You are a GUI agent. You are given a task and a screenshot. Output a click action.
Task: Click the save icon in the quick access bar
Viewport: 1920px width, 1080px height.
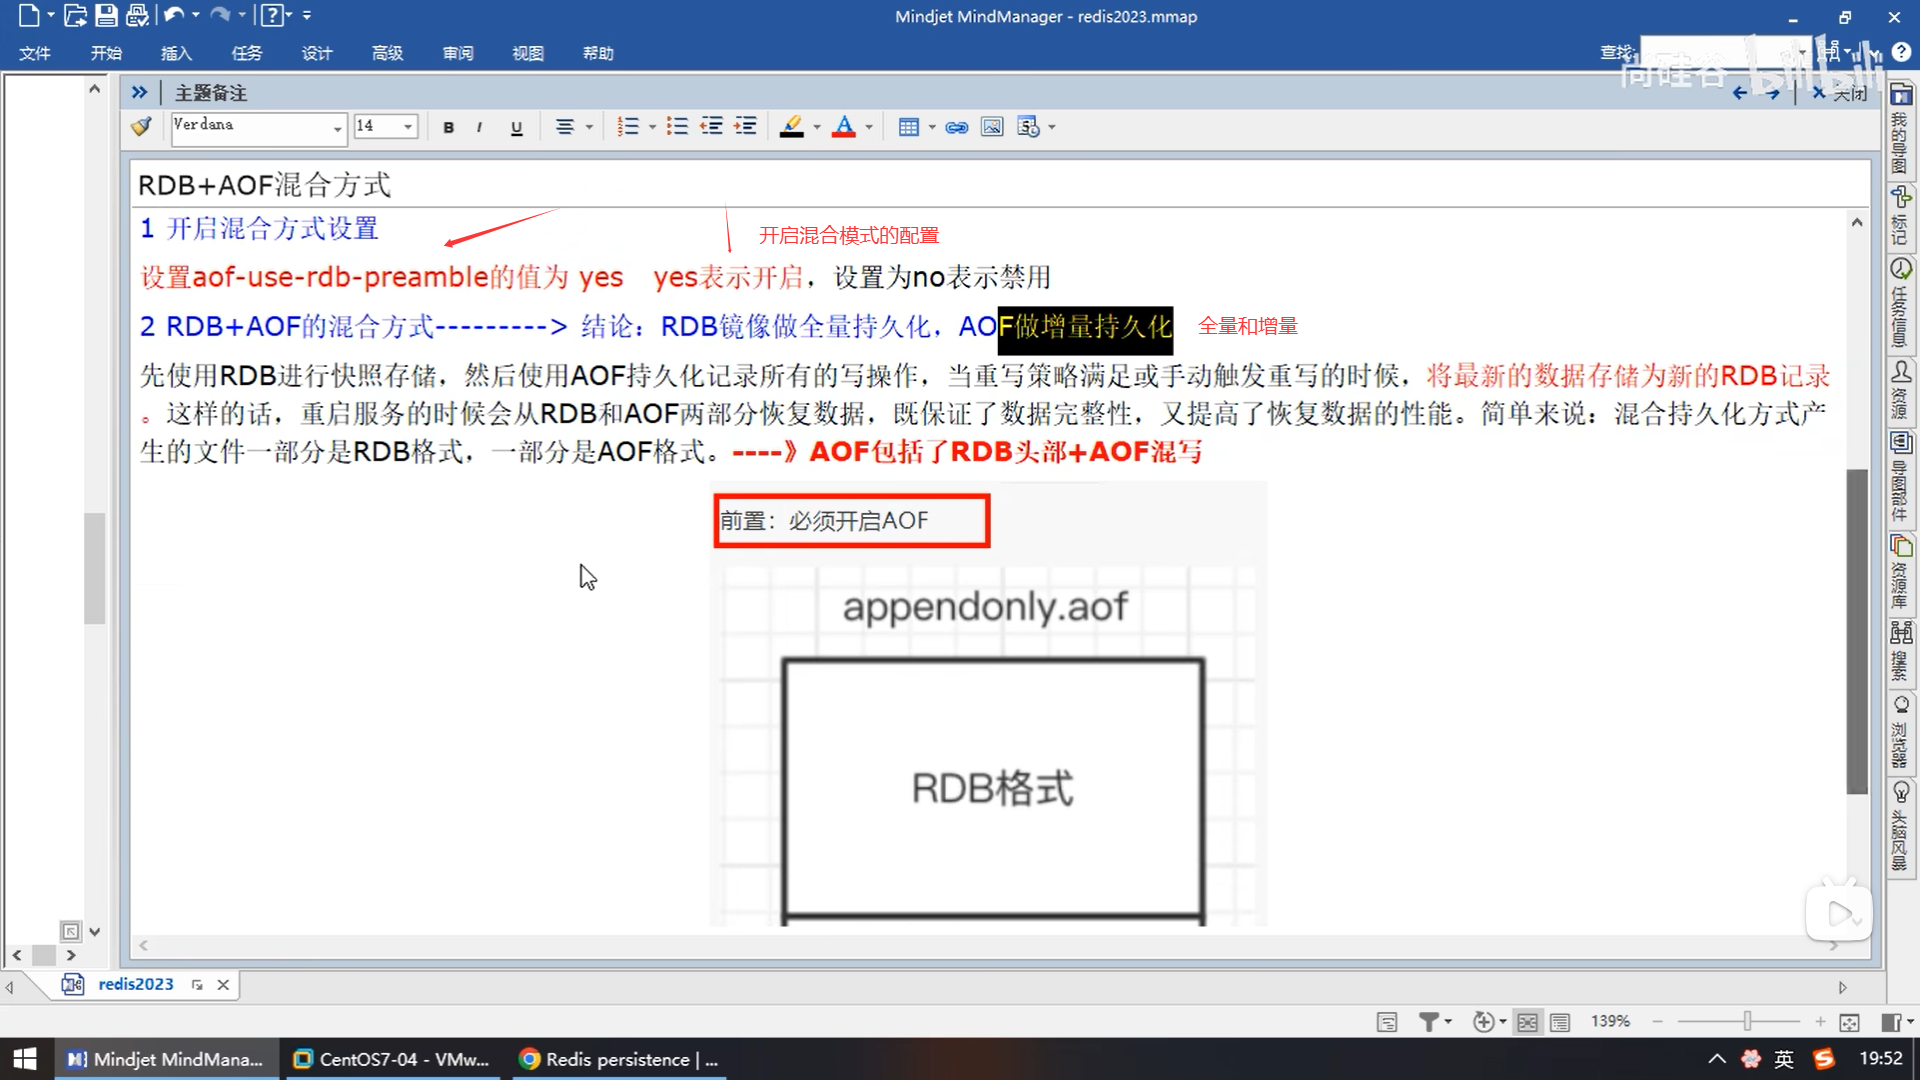point(106,16)
